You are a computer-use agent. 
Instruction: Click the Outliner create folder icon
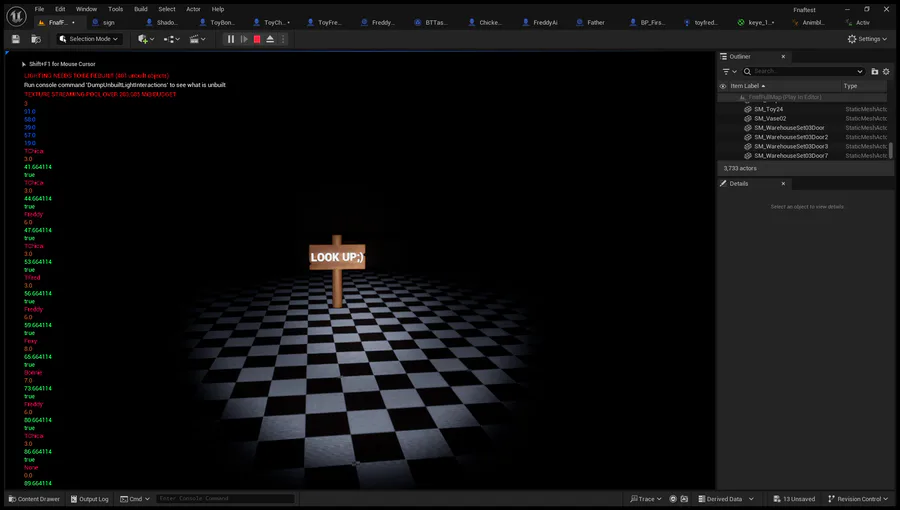(x=875, y=72)
